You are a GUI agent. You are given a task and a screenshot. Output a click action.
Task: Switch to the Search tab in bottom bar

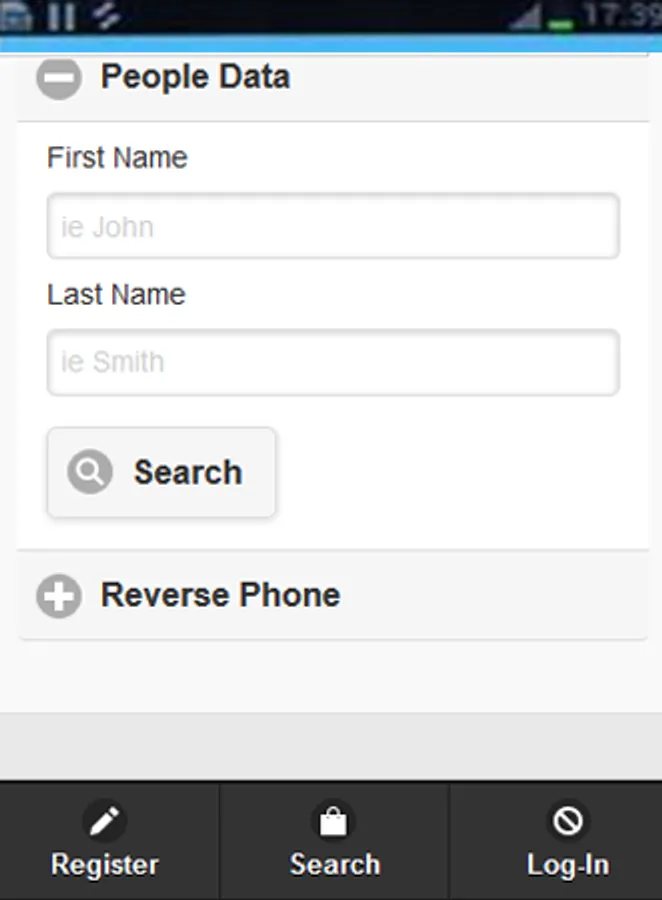(x=334, y=842)
